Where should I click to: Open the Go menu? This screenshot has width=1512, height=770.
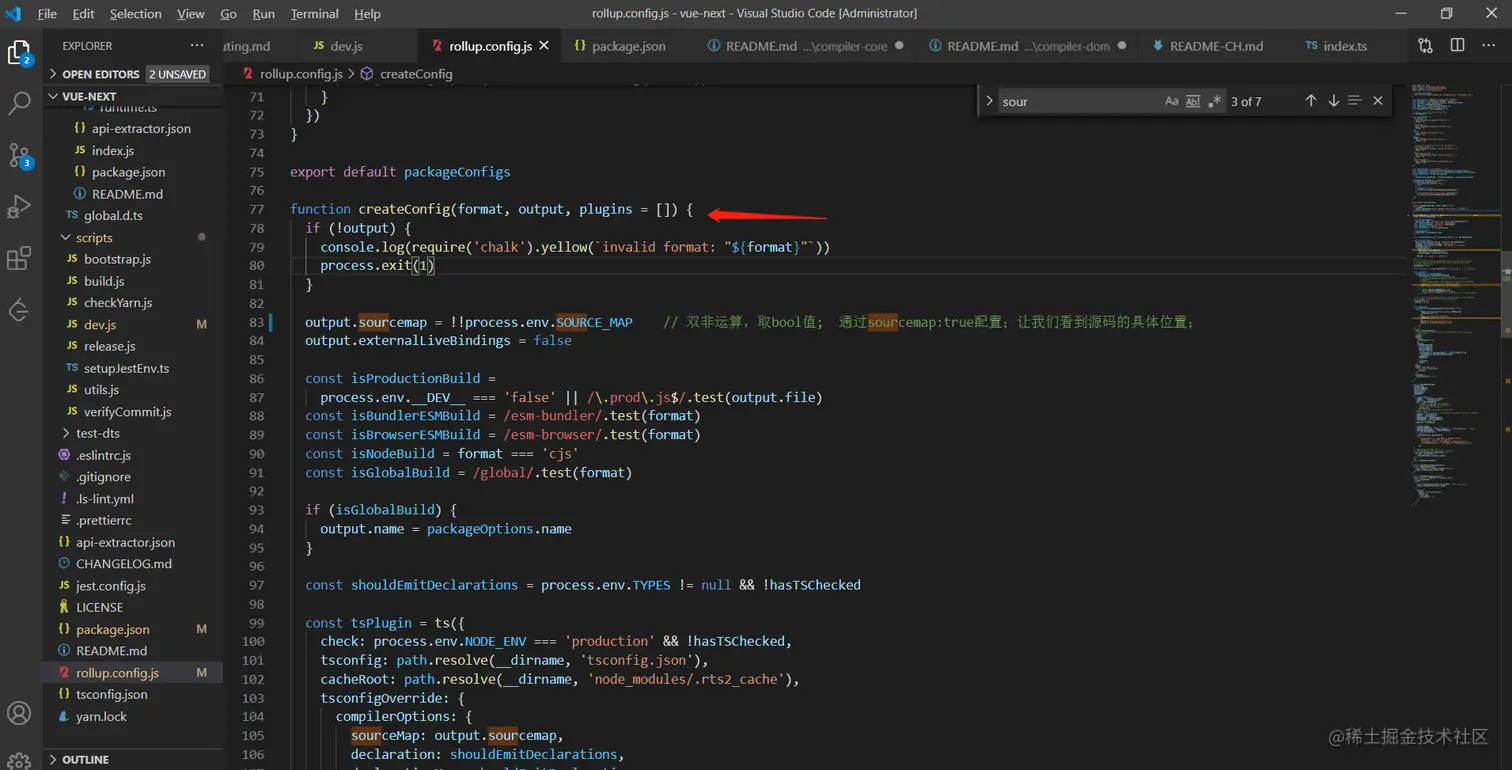[228, 14]
